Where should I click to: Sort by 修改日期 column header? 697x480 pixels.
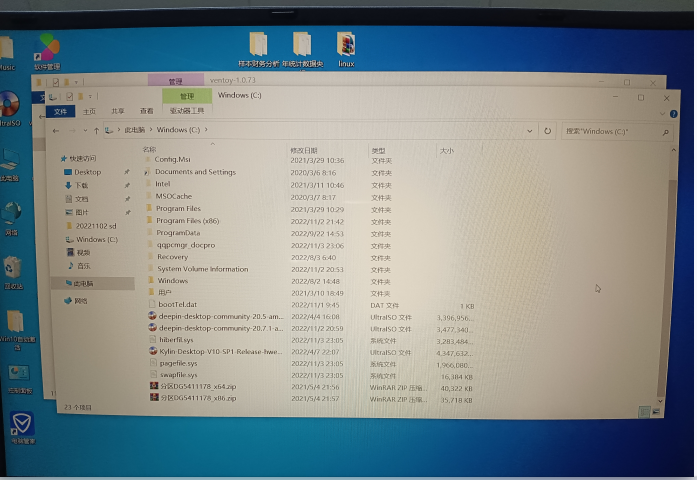click(304, 151)
